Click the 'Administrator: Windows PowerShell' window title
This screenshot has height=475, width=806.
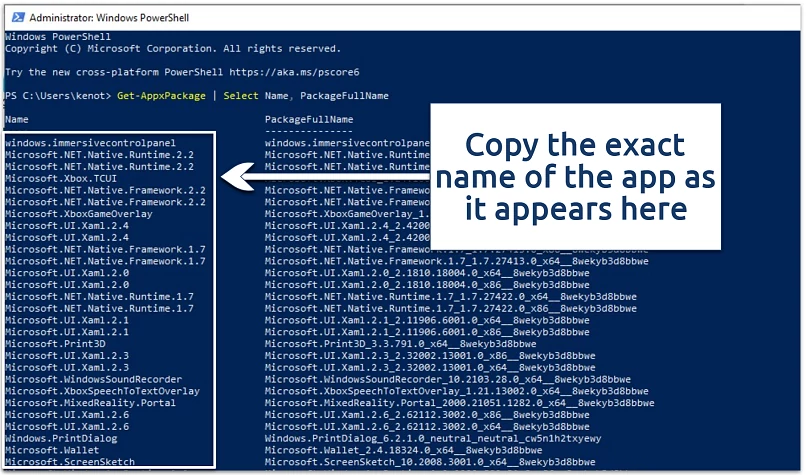pyautogui.click(x=109, y=17)
